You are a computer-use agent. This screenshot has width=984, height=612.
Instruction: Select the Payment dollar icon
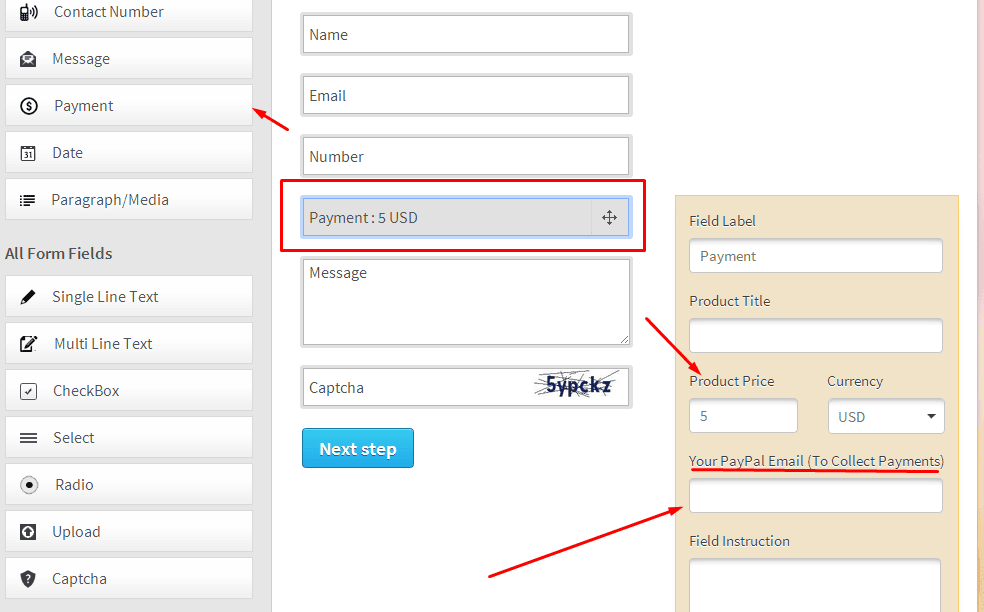pos(29,106)
